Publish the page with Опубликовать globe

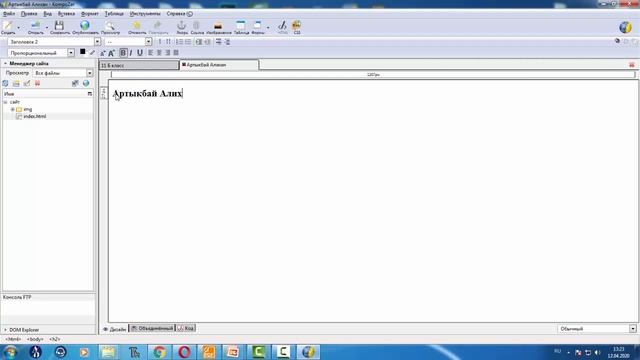pos(85,27)
